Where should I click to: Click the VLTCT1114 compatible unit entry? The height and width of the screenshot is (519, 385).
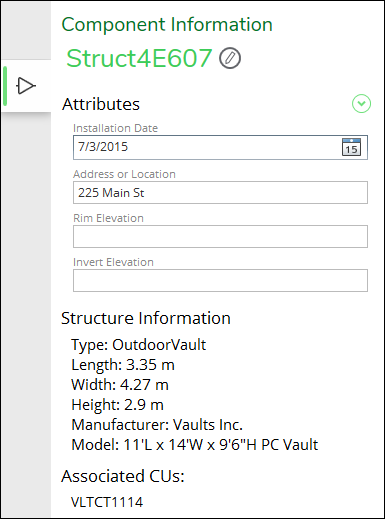[x=107, y=502]
